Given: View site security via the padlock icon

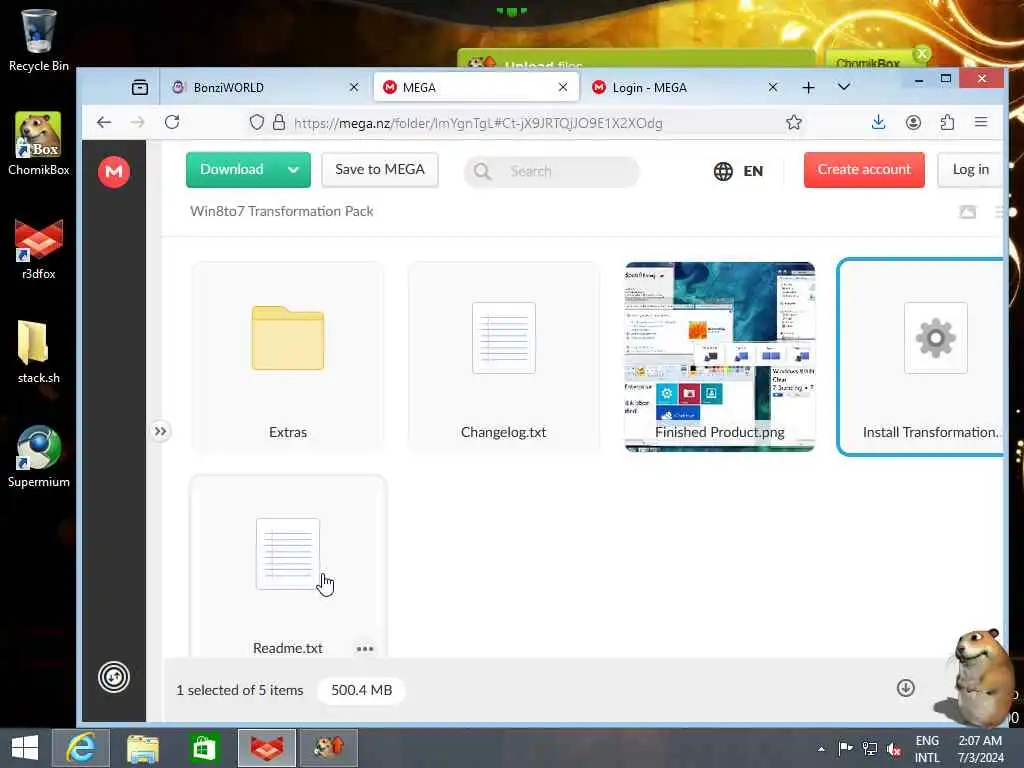Looking at the screenshot, I should [279, 122].
